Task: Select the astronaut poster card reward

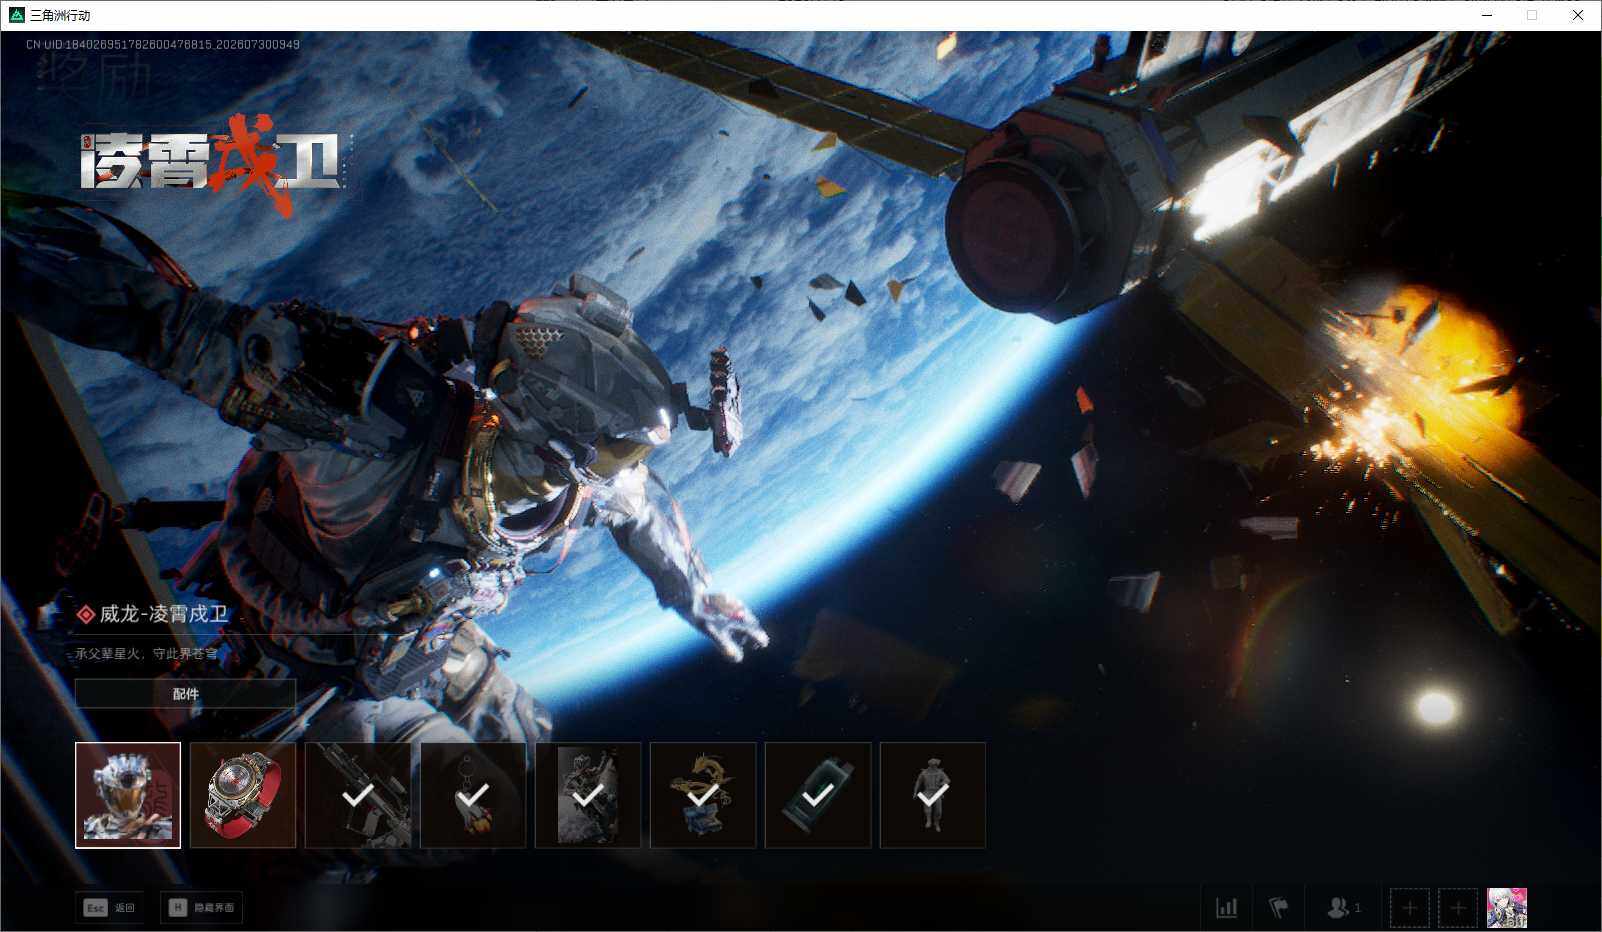Action: tap(588, 795)
